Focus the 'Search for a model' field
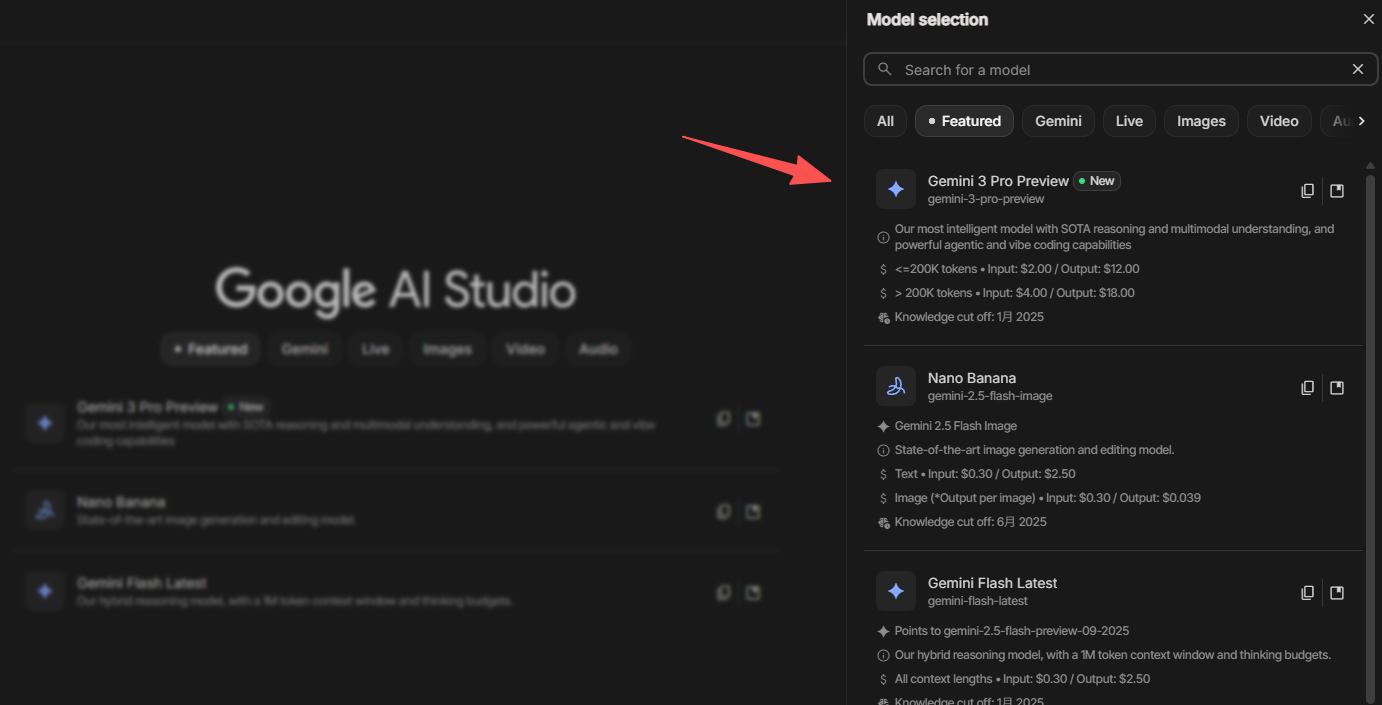1382x705 pixels. point(1120,69)
